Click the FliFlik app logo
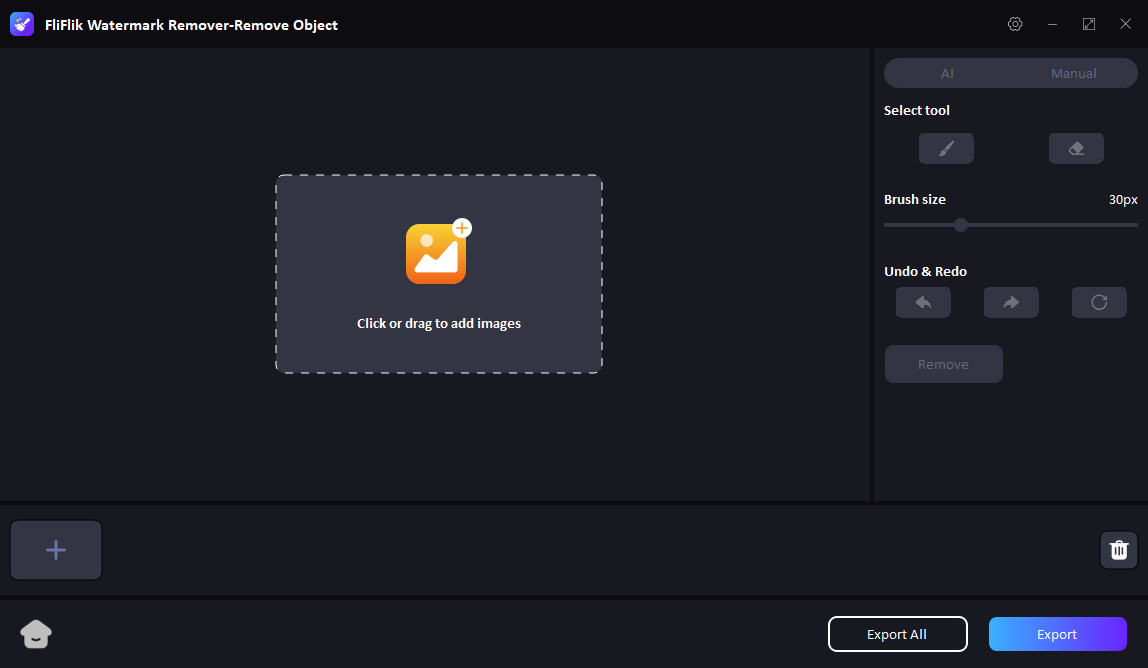 click(x=22, y=24)
